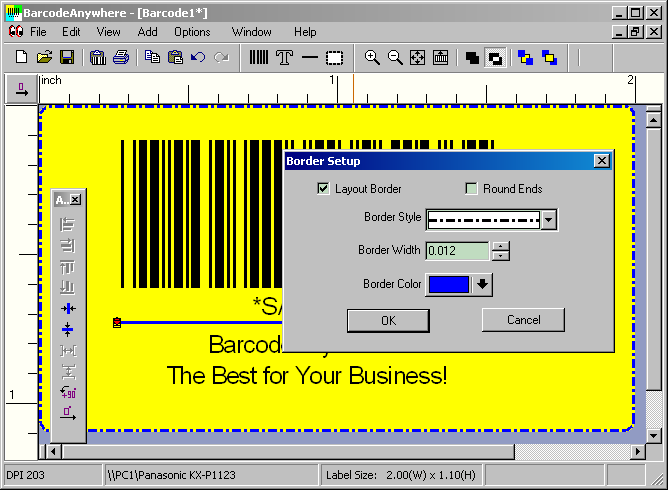
Task: Click the equal vertical spacing icon
Action: point(68,372)
